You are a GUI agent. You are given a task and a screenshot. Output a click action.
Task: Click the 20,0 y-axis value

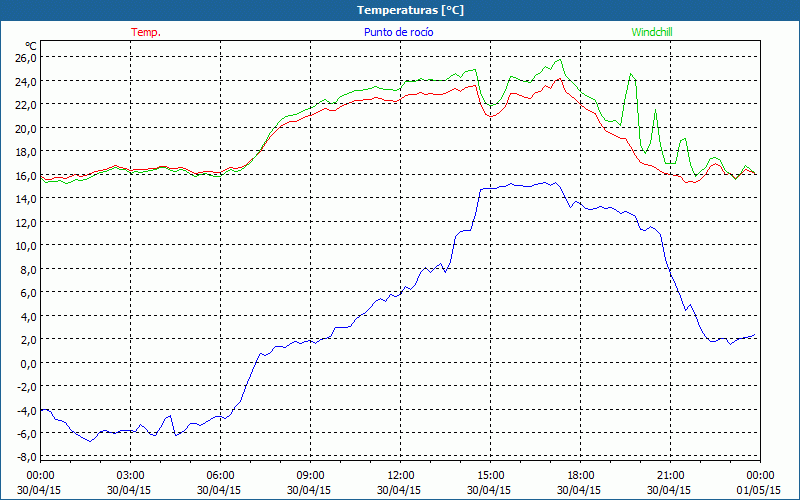point(26,129)
